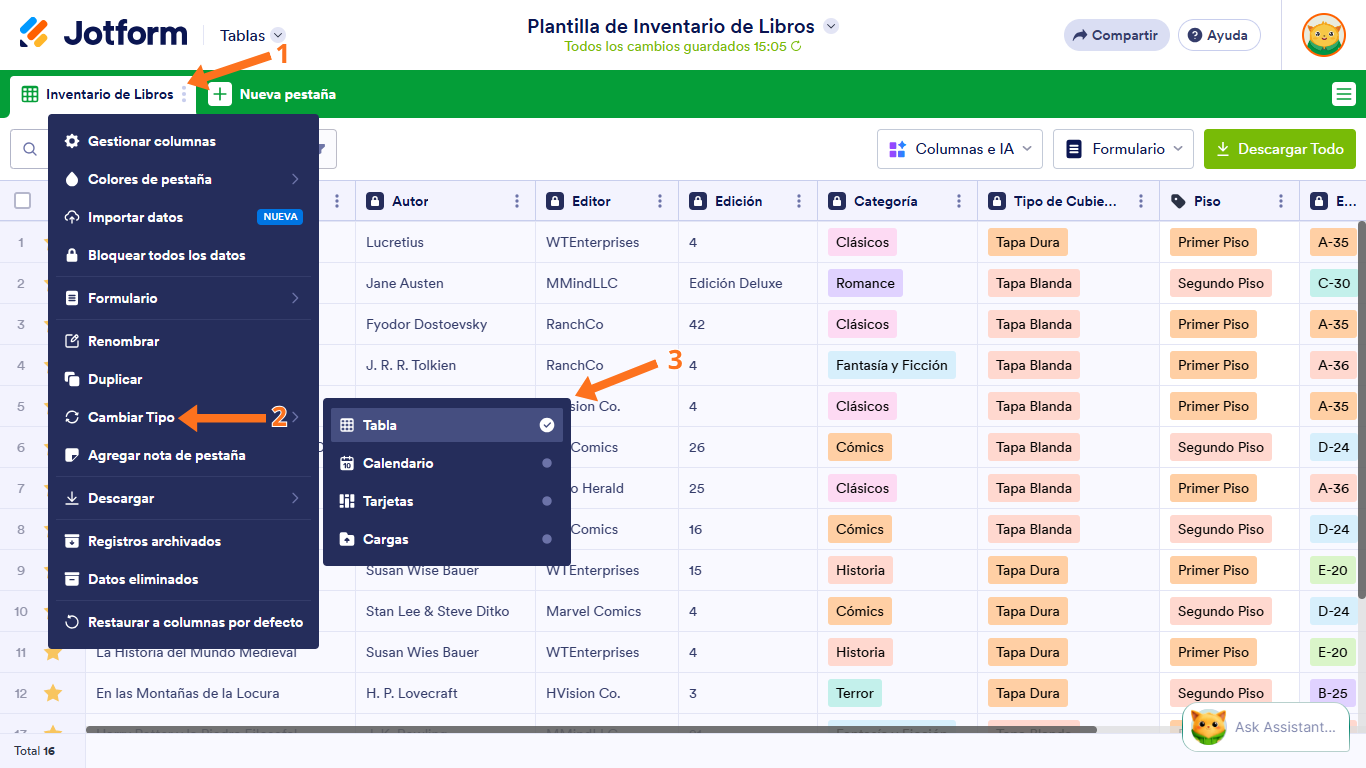1366x768 pixels.
Task: Click the Romance category tag in row 2
Action: point(865,283)
